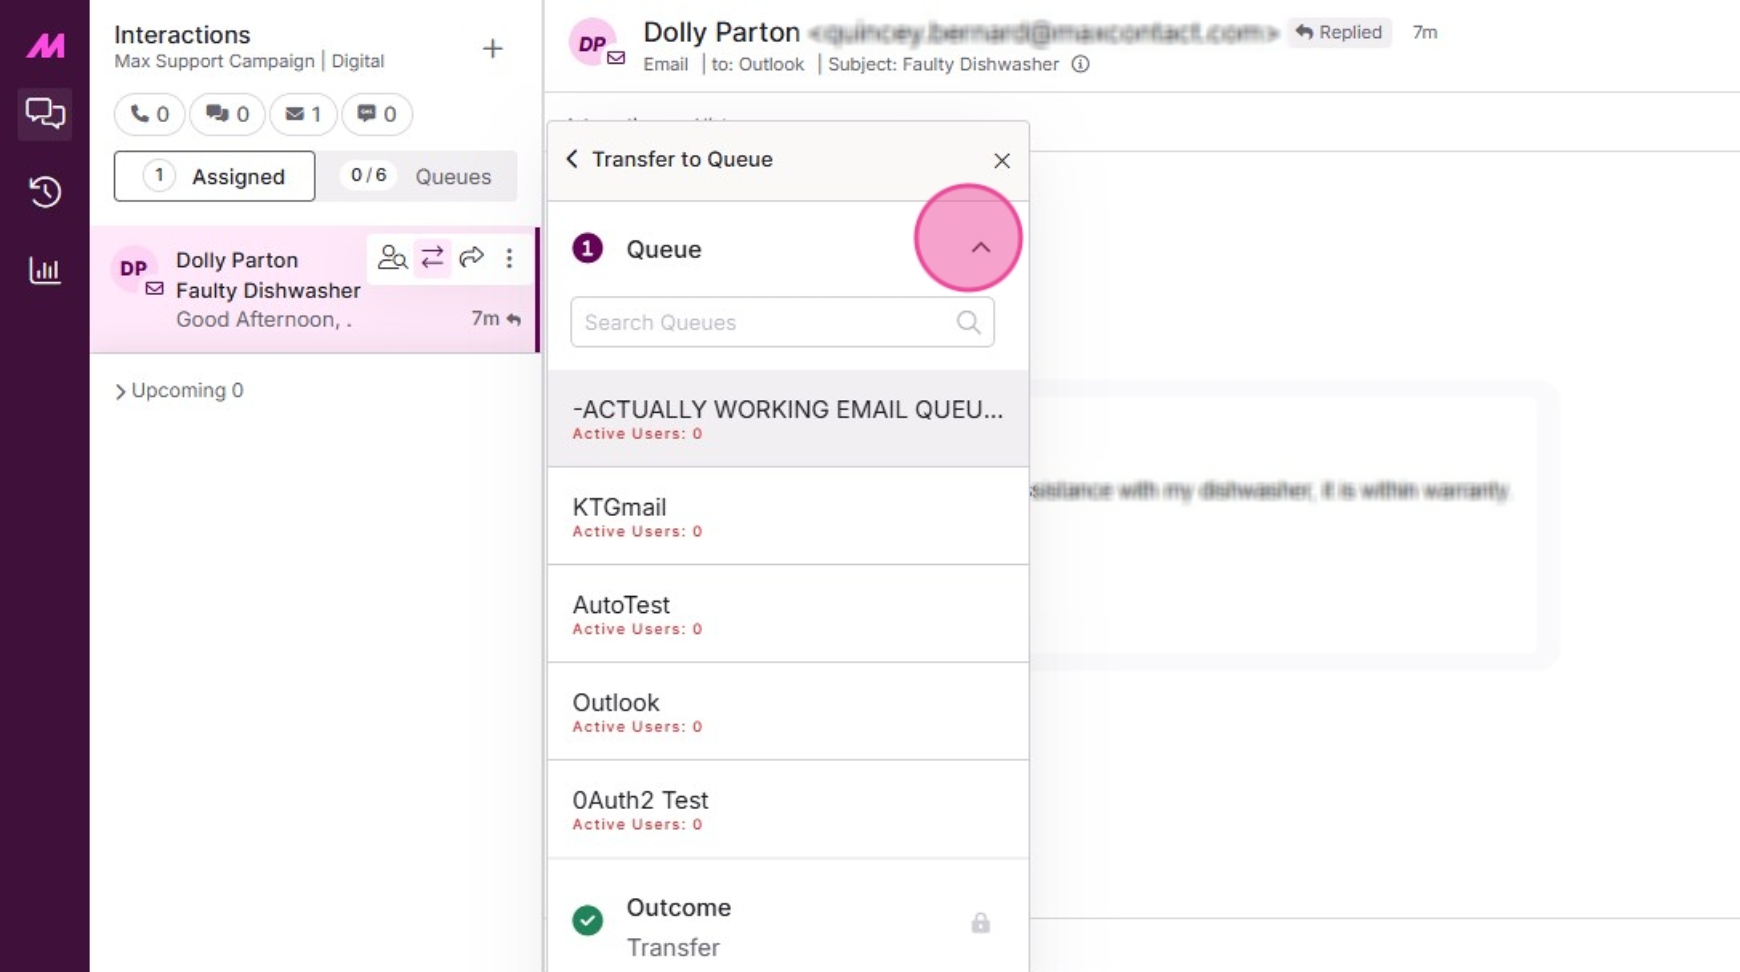Viewport: 1740px width, 972px height.
Task: Click the 'Interactions' panel heading
Action: (x=182, y=34)
